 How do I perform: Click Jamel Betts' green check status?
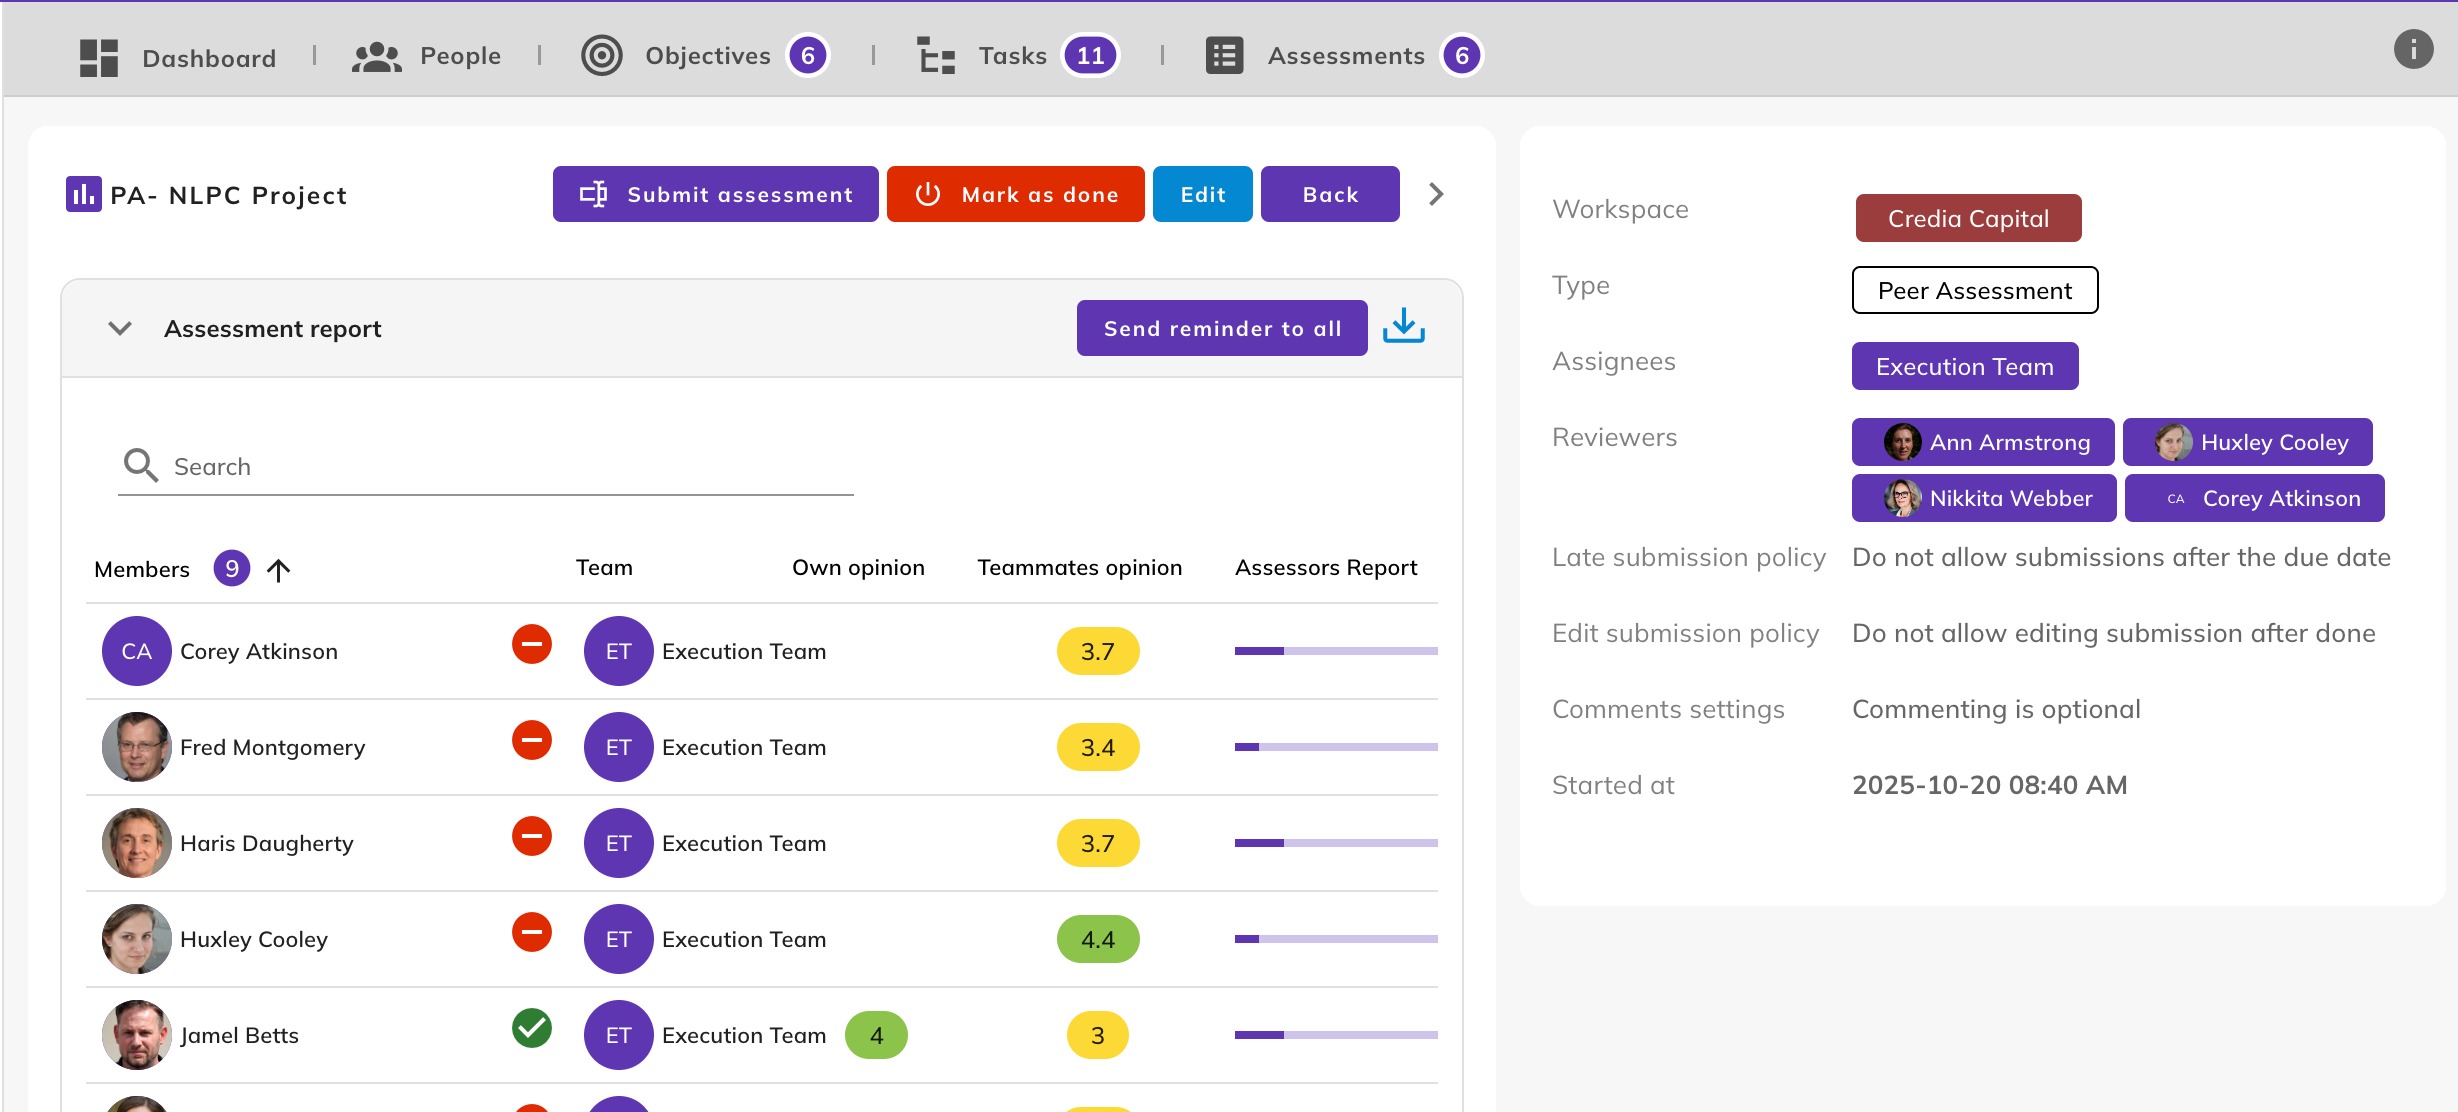pyautogui.click(x=532, y=1028)
